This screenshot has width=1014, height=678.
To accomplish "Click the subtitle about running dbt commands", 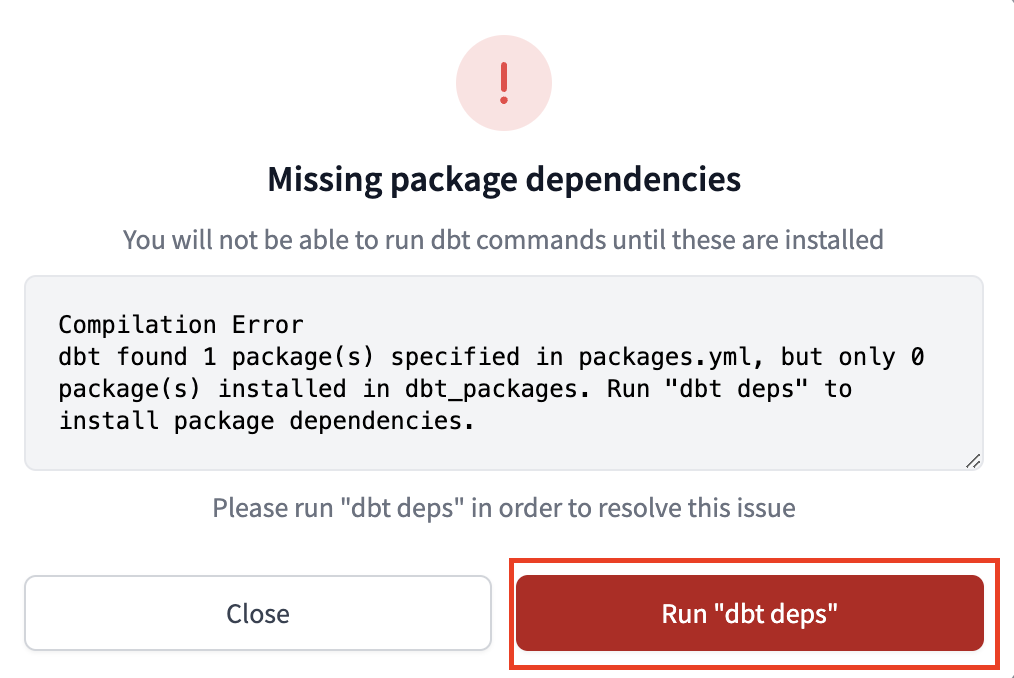I will tap(503, 240).
